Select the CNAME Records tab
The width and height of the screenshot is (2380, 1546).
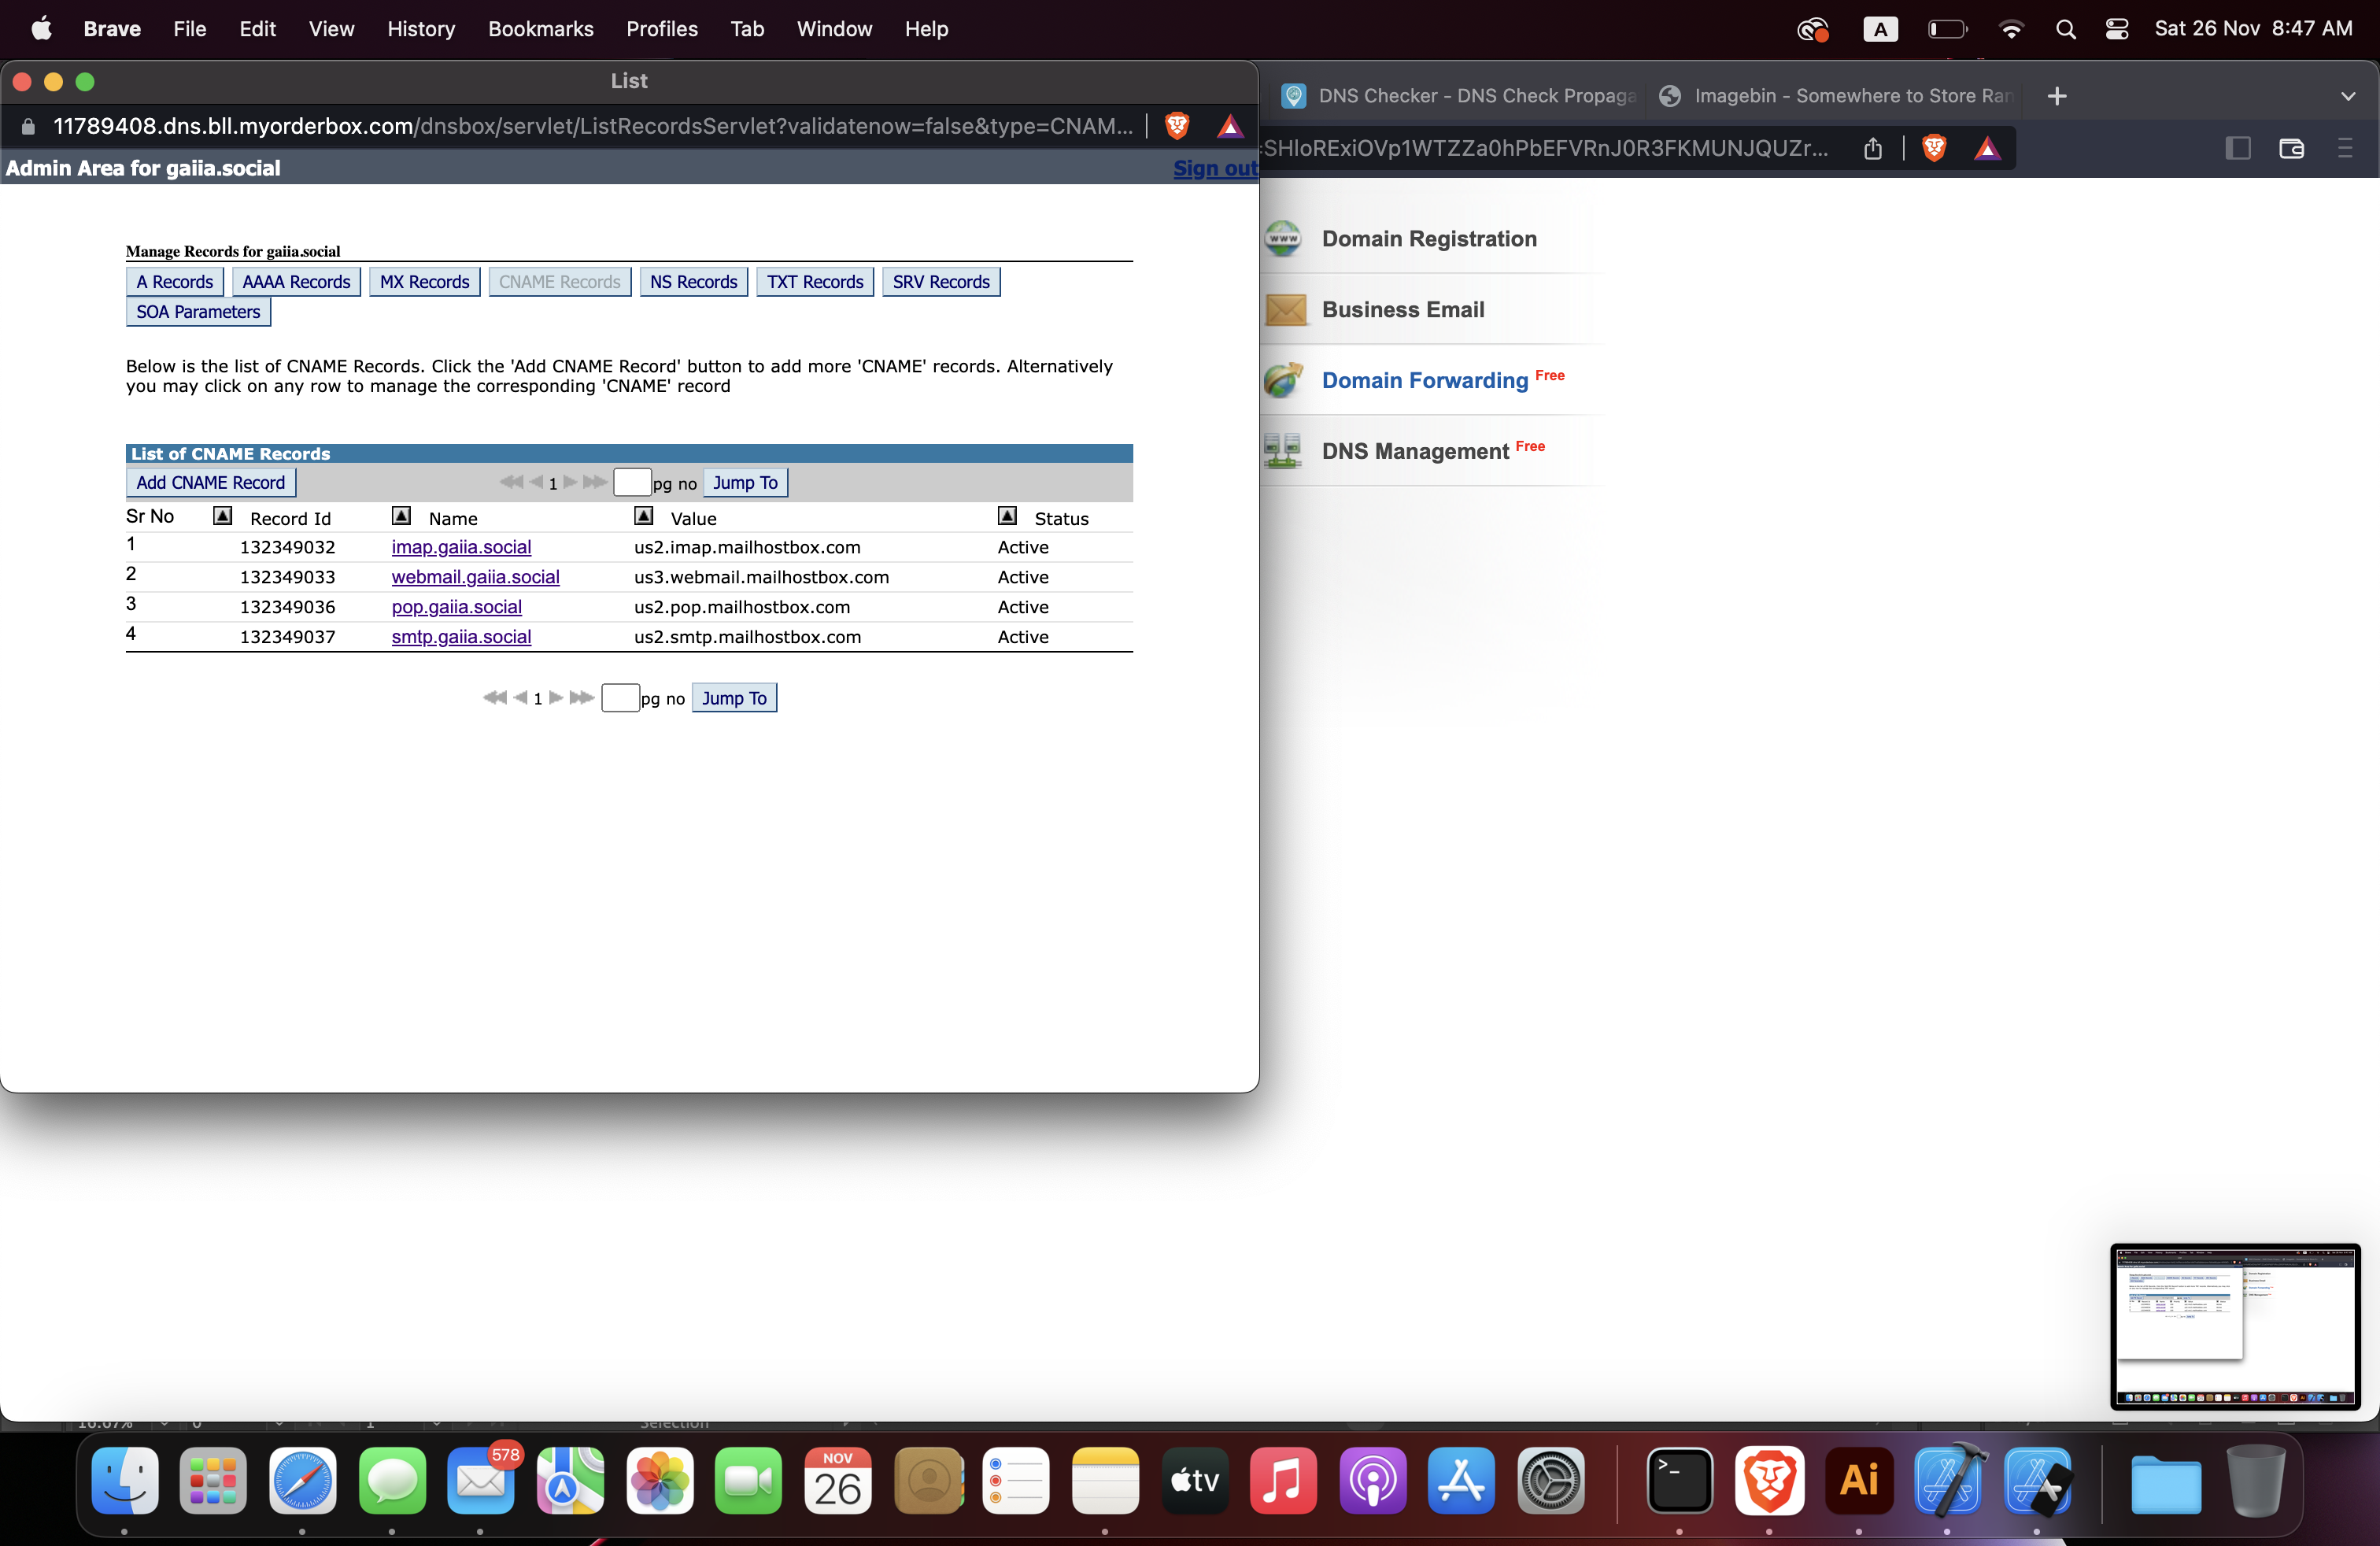560,282
